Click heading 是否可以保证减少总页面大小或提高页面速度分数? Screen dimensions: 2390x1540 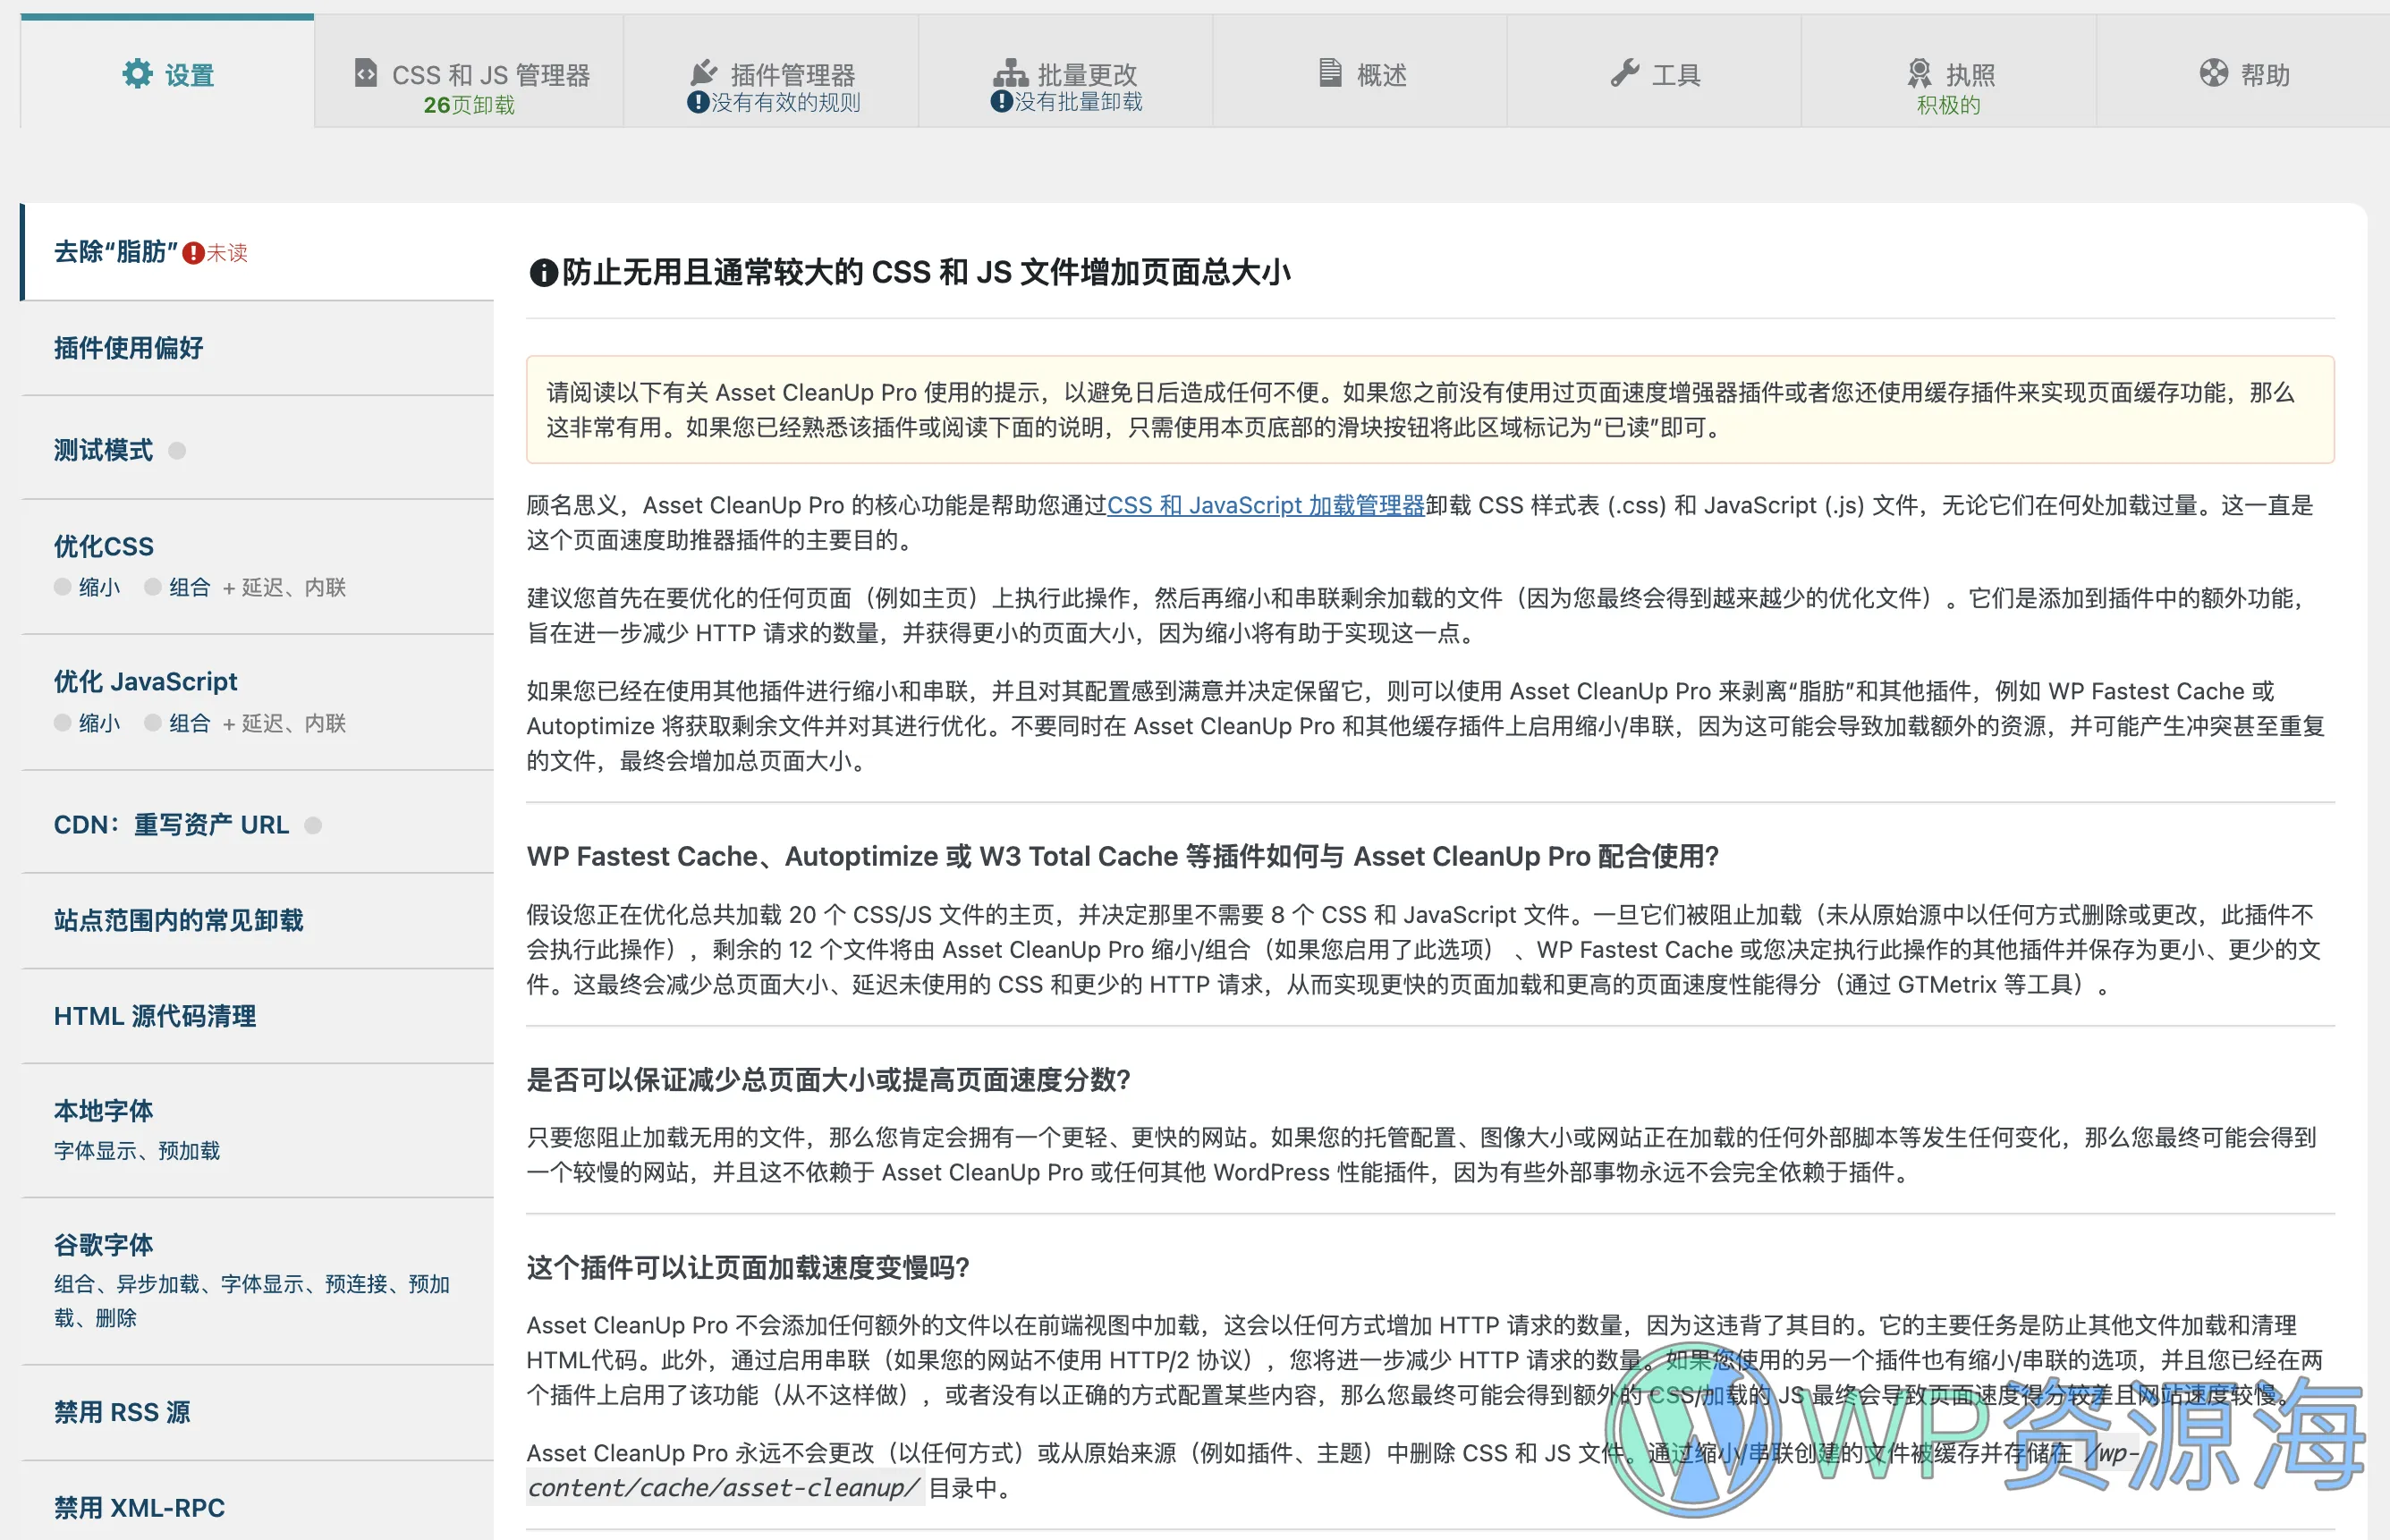(828, 1080)
